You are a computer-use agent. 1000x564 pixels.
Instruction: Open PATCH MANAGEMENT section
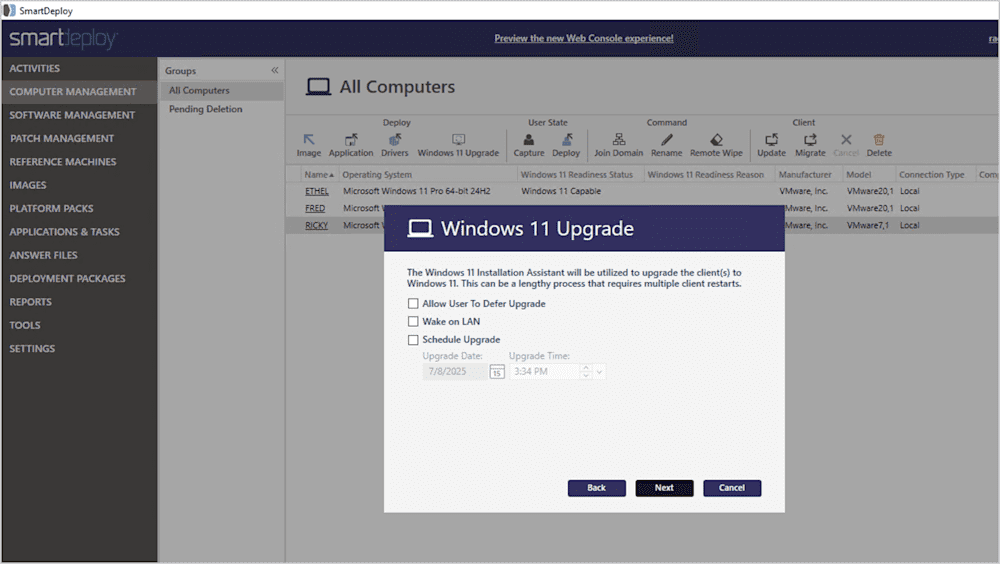79,138
